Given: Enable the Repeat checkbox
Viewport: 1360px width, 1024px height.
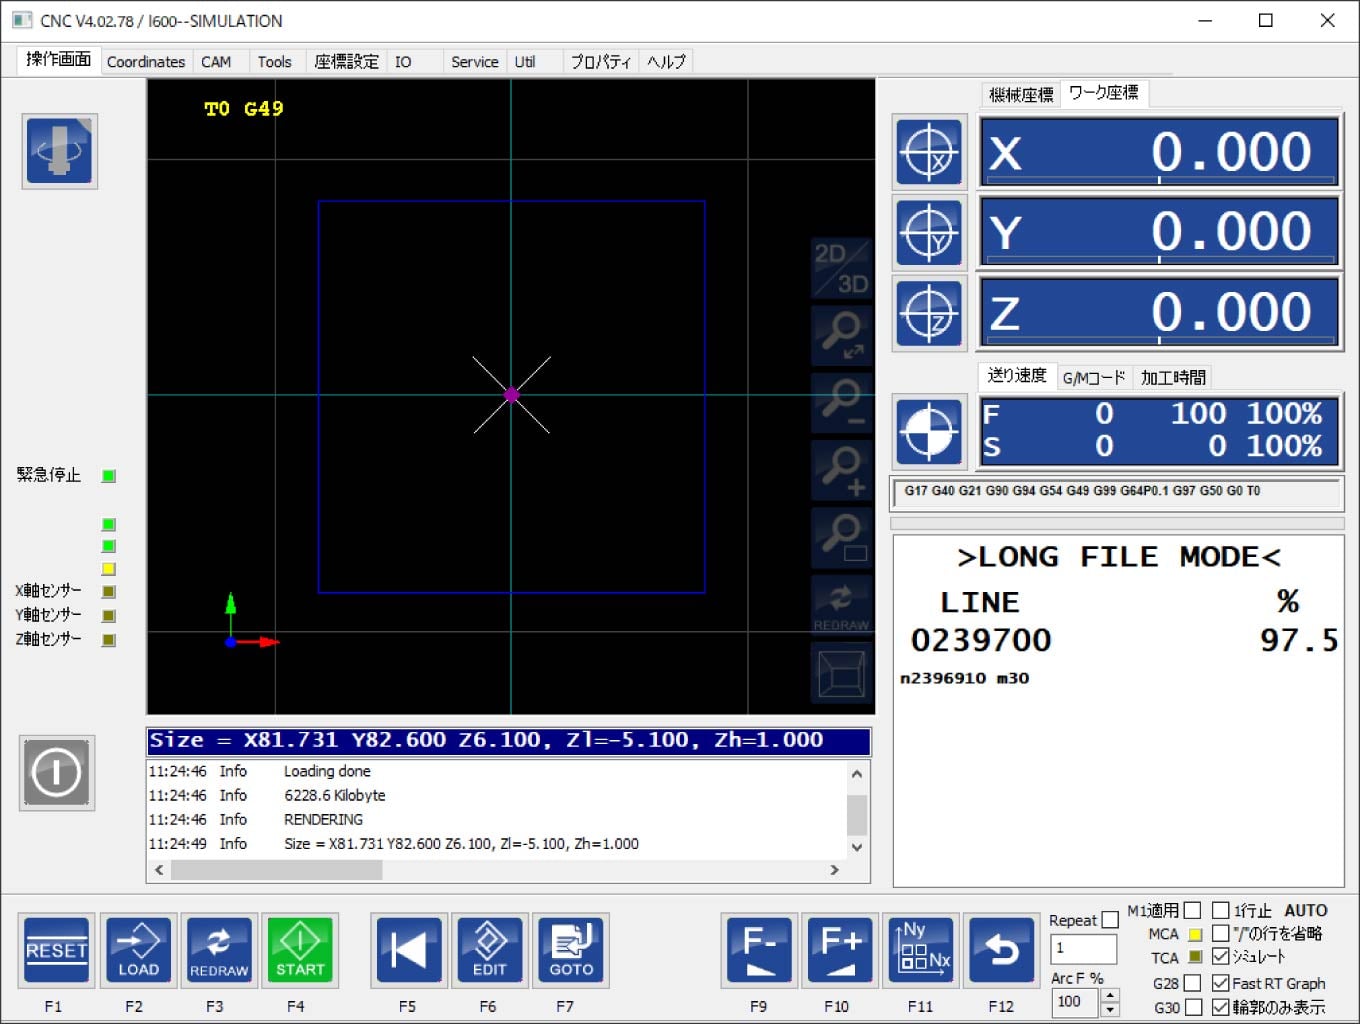Looking at the screenshot, I should [1110, 920].
